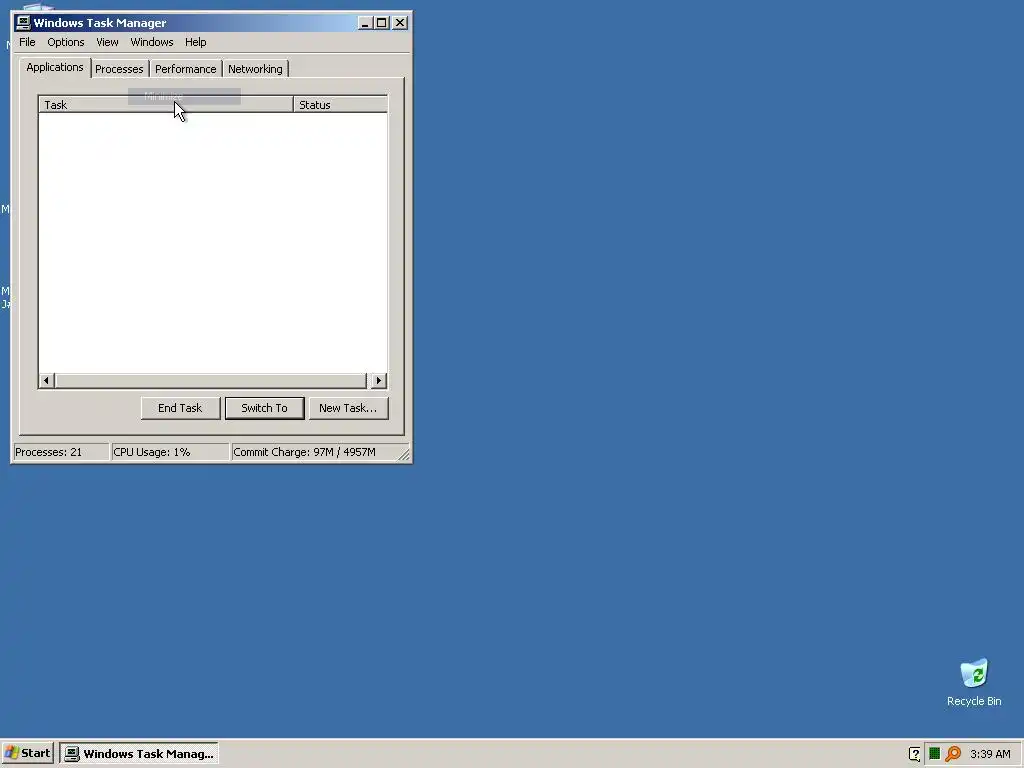Click the Processes: 21 status bar text
1024x768 pixels.
49,452
